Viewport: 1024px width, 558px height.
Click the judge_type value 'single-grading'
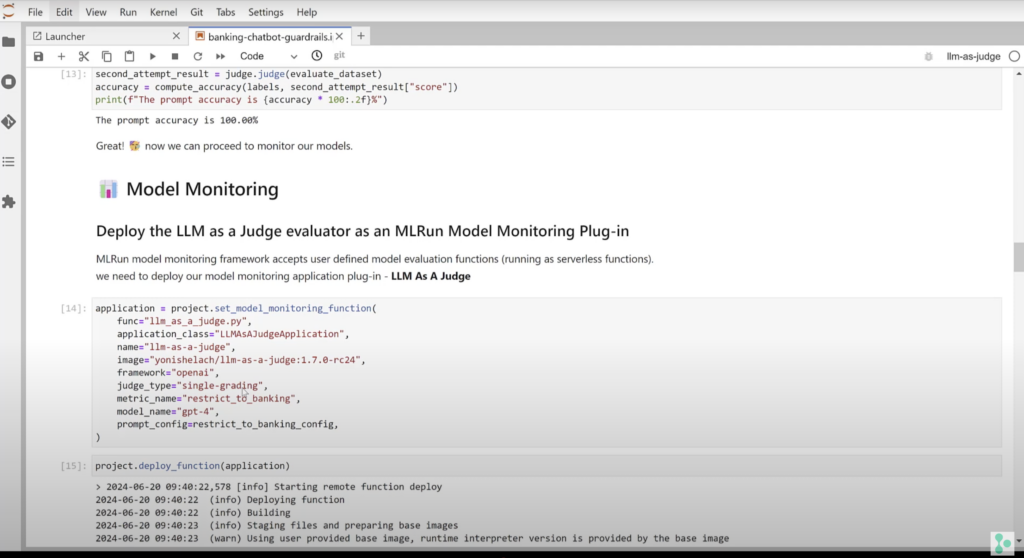click(219, 386)
